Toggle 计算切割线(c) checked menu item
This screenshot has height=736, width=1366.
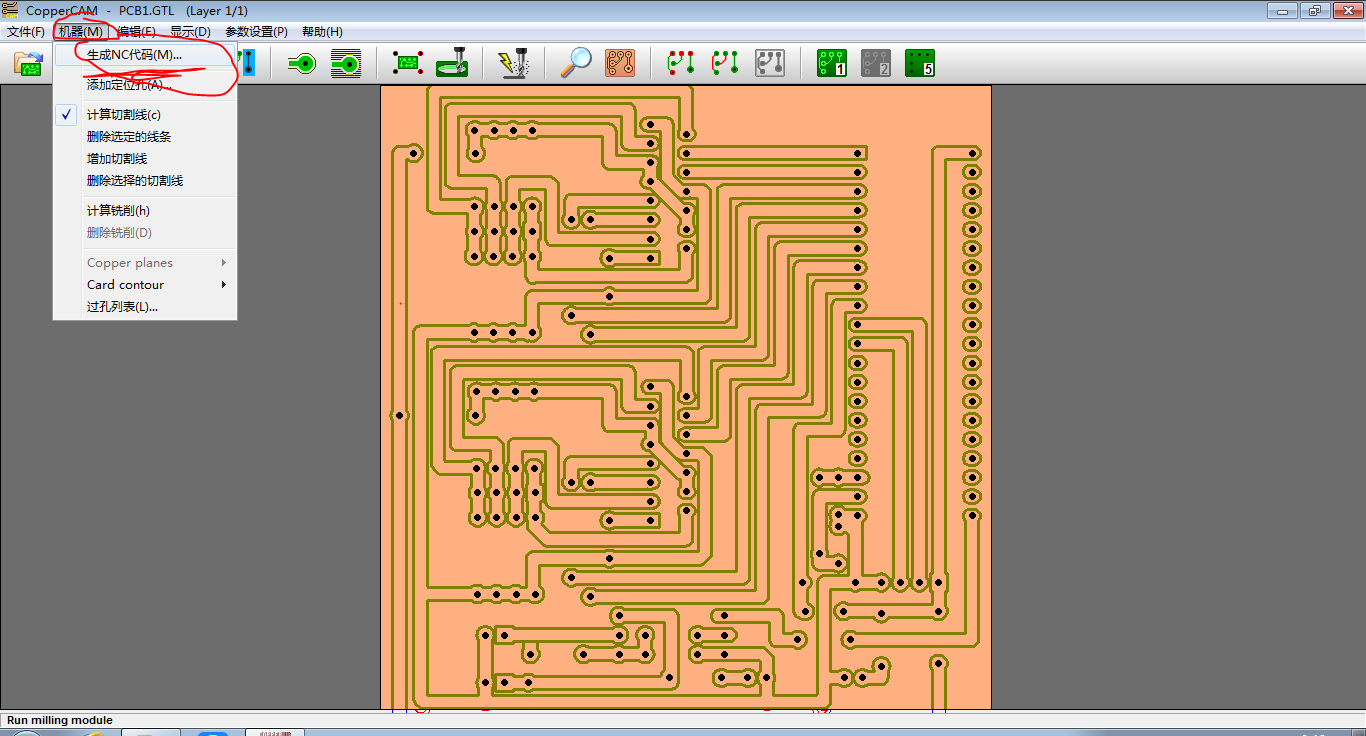coord(145,115)
